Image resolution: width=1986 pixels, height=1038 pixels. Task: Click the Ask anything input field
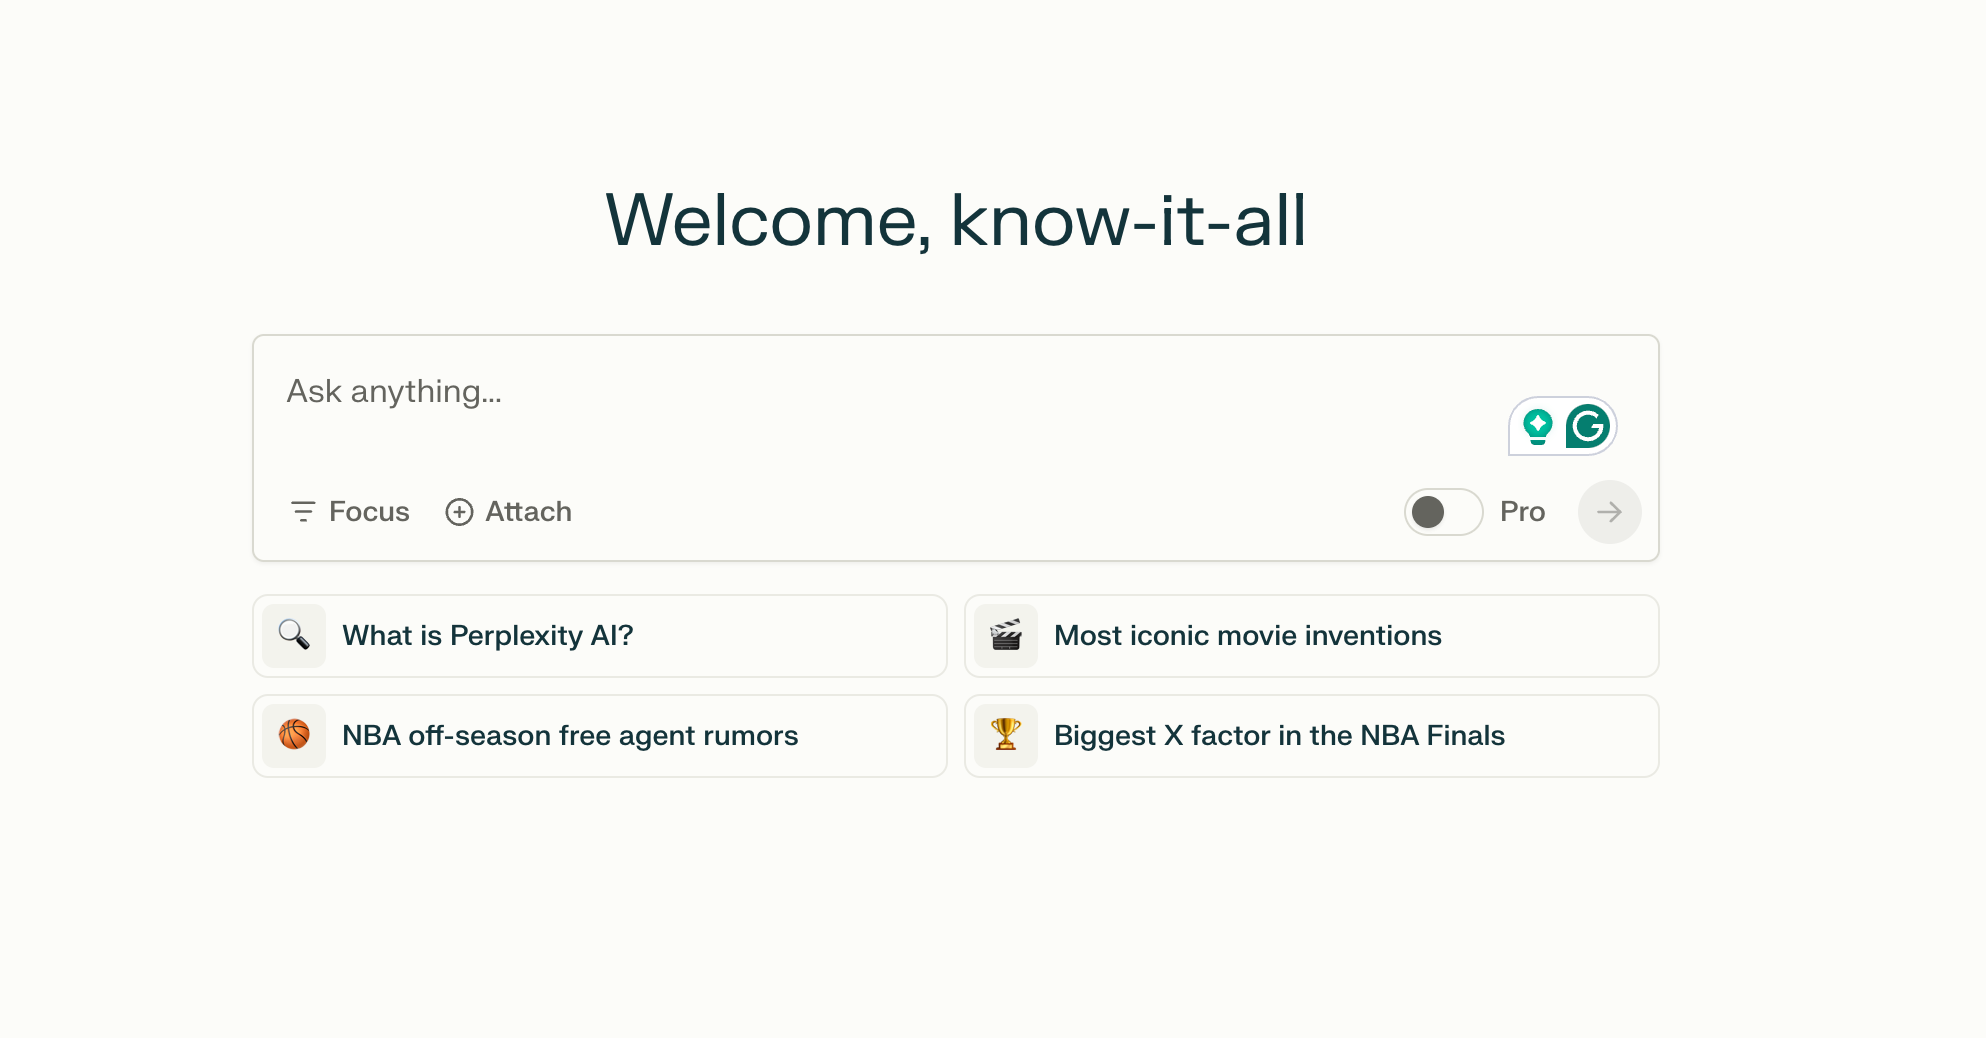700,392
